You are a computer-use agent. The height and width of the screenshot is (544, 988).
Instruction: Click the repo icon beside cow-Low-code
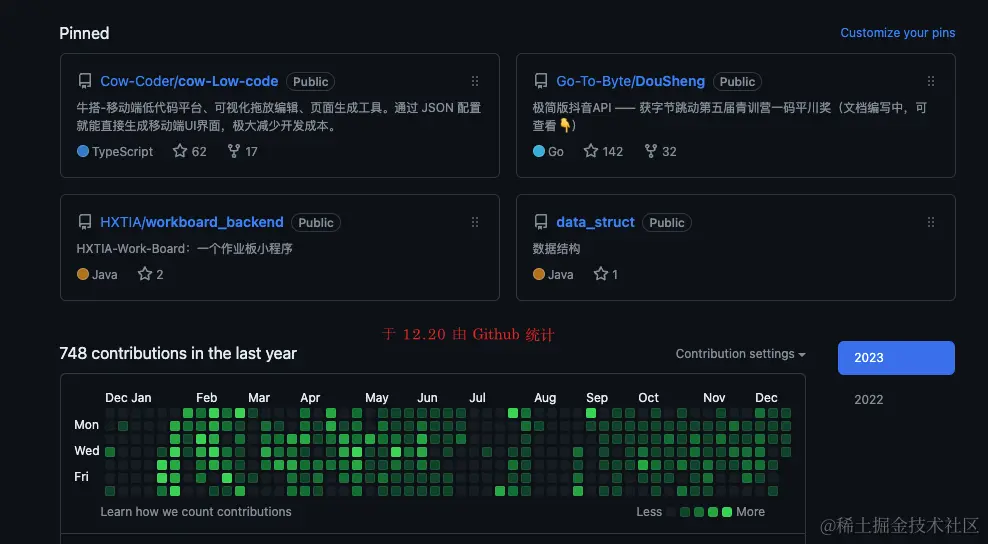tap(84, 81)
